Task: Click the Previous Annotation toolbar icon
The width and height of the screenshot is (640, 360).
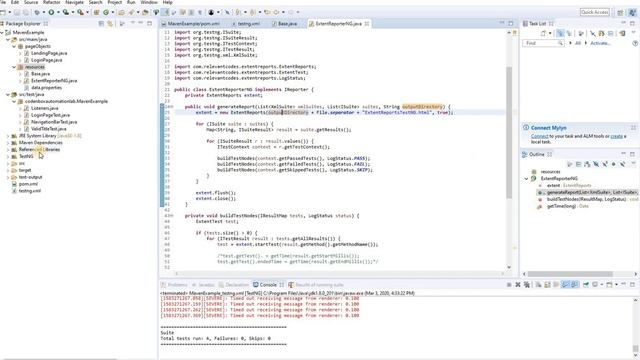Action: (253, 12)
